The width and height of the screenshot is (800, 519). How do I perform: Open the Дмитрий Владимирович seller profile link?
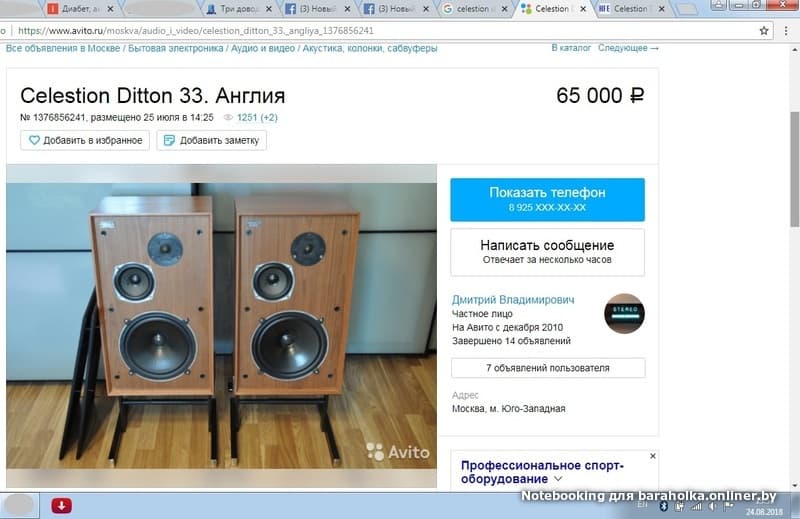(513, 300)
